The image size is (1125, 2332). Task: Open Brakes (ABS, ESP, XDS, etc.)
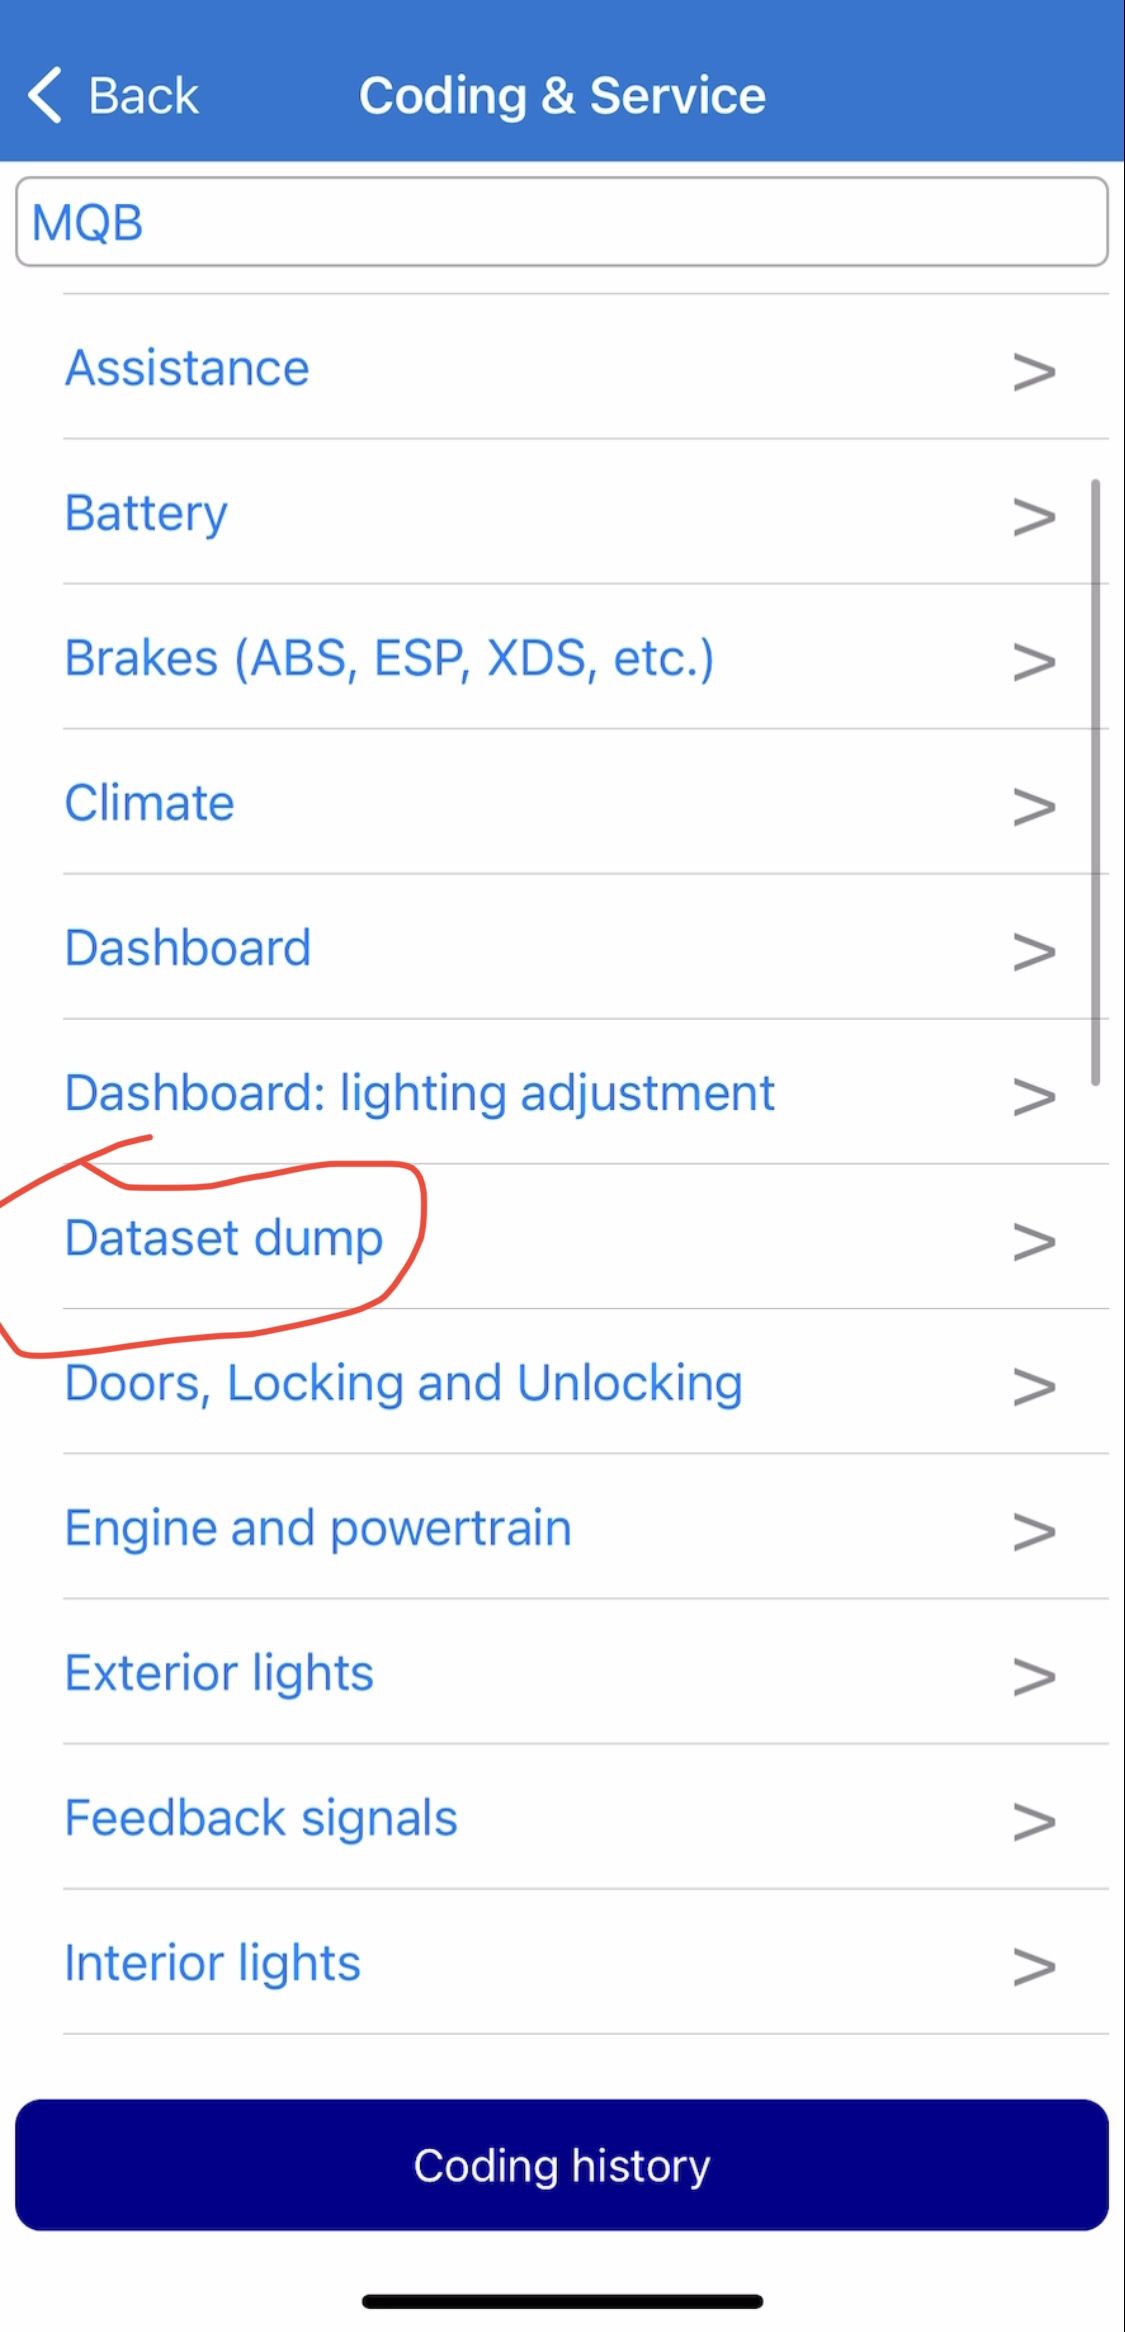click(x=389, y=658)
